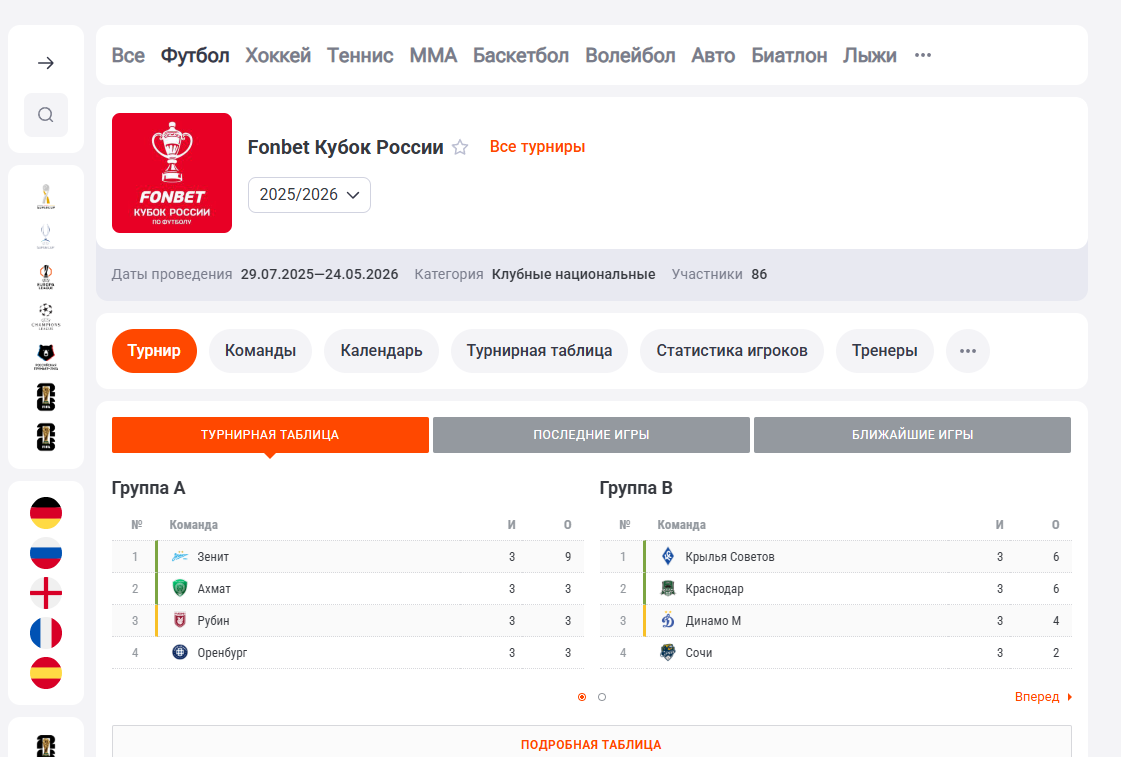The image size is (1121, 757).
Task: Open the Тренеры section pill
Action: coord(885,351)
